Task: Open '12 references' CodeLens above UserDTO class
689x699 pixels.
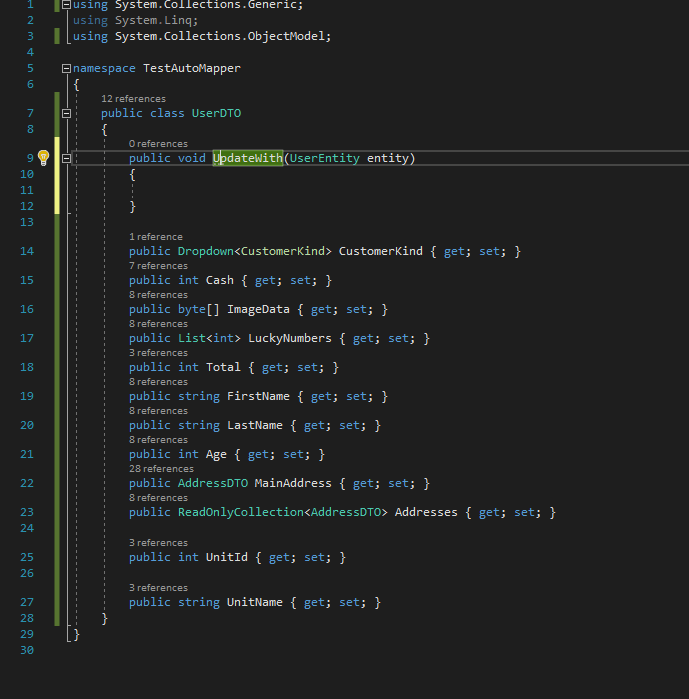Action: [133, 99]
